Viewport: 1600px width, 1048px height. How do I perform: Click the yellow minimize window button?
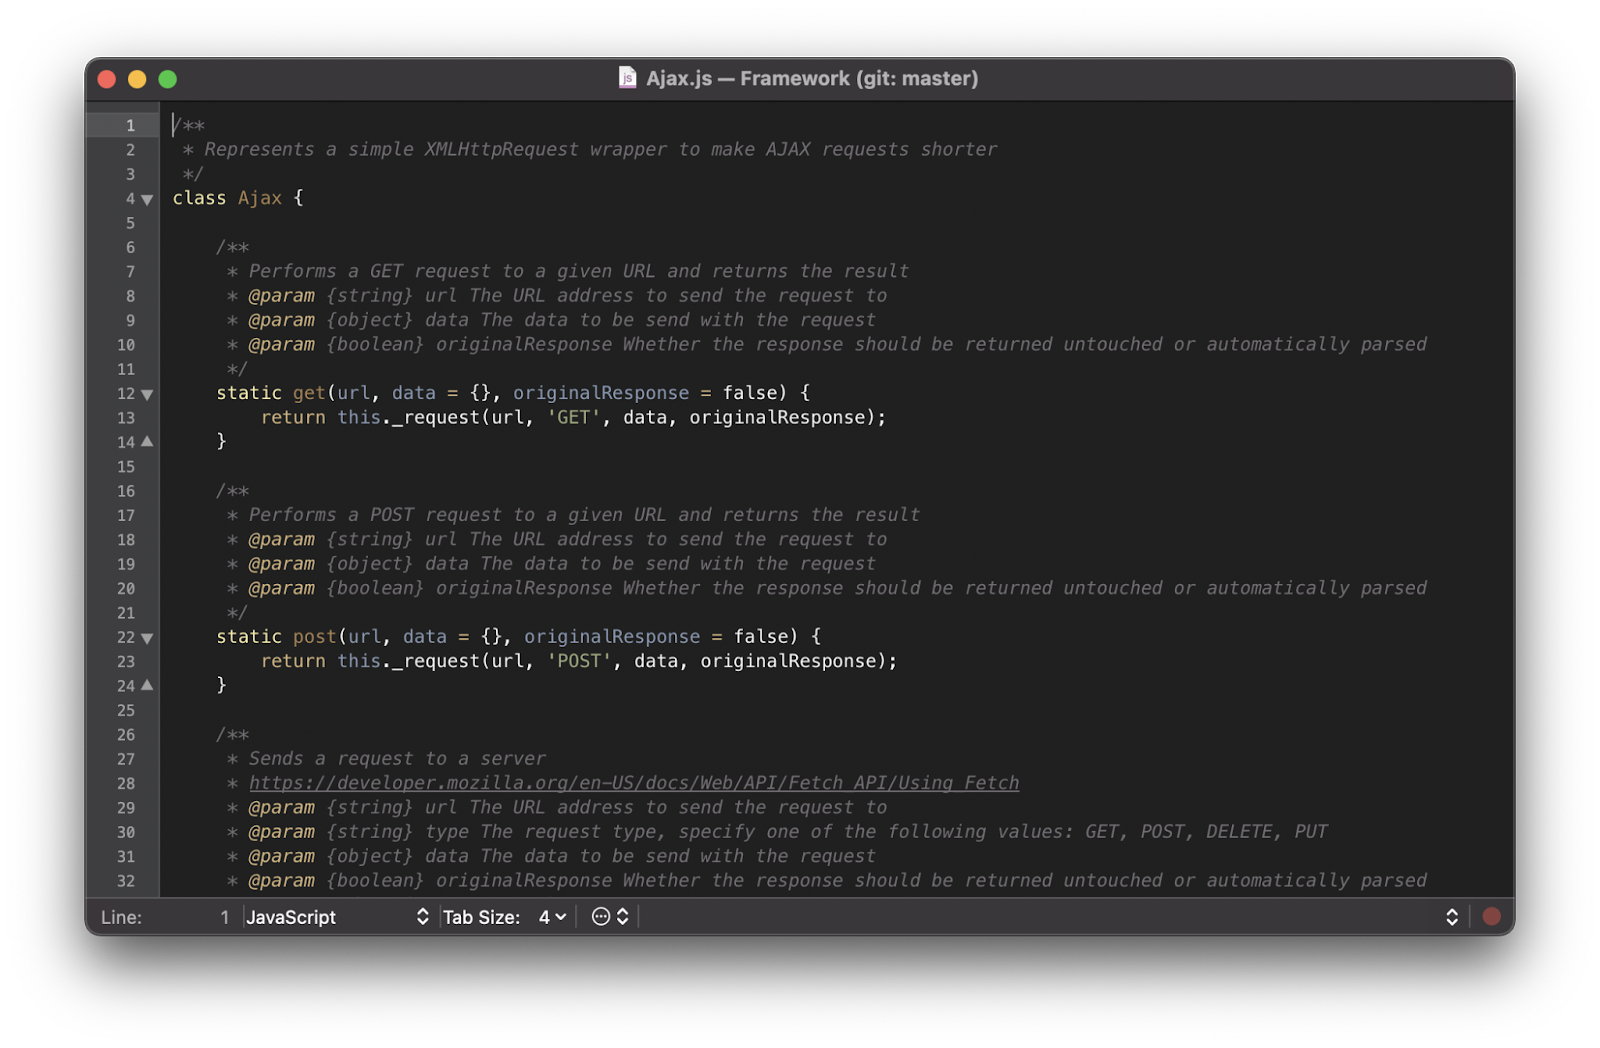137,79
